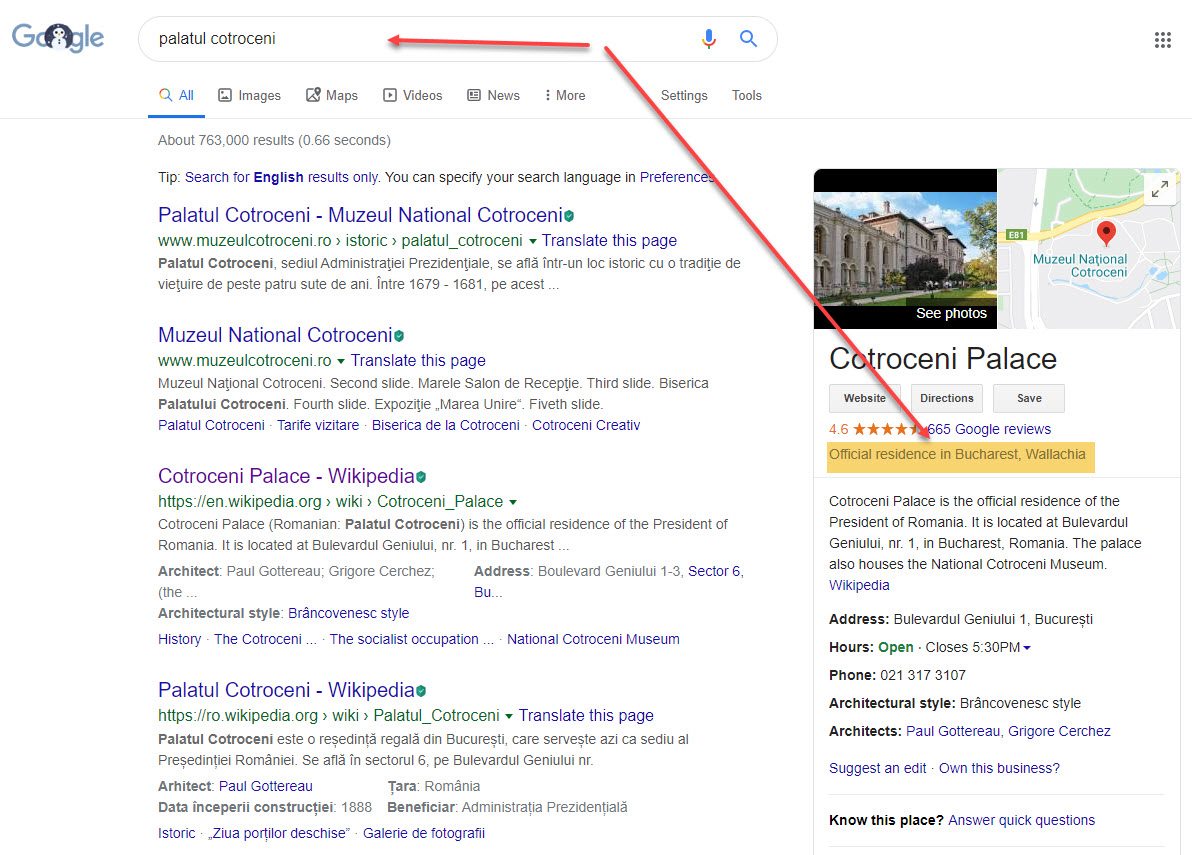This screenshot has height=855, width=1192.
Task: Click the green shield beside Cotroceni Palace - Wikipedia
Action: coord(421,477)
